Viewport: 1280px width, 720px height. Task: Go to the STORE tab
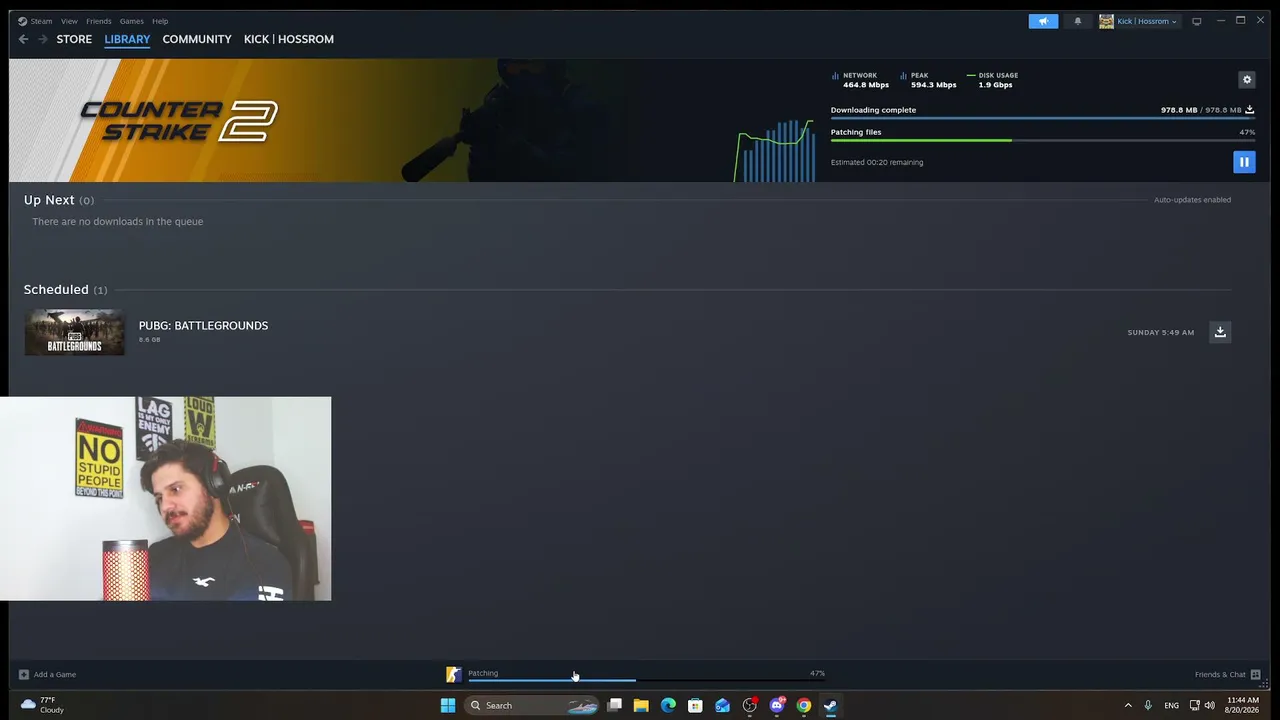74,39
